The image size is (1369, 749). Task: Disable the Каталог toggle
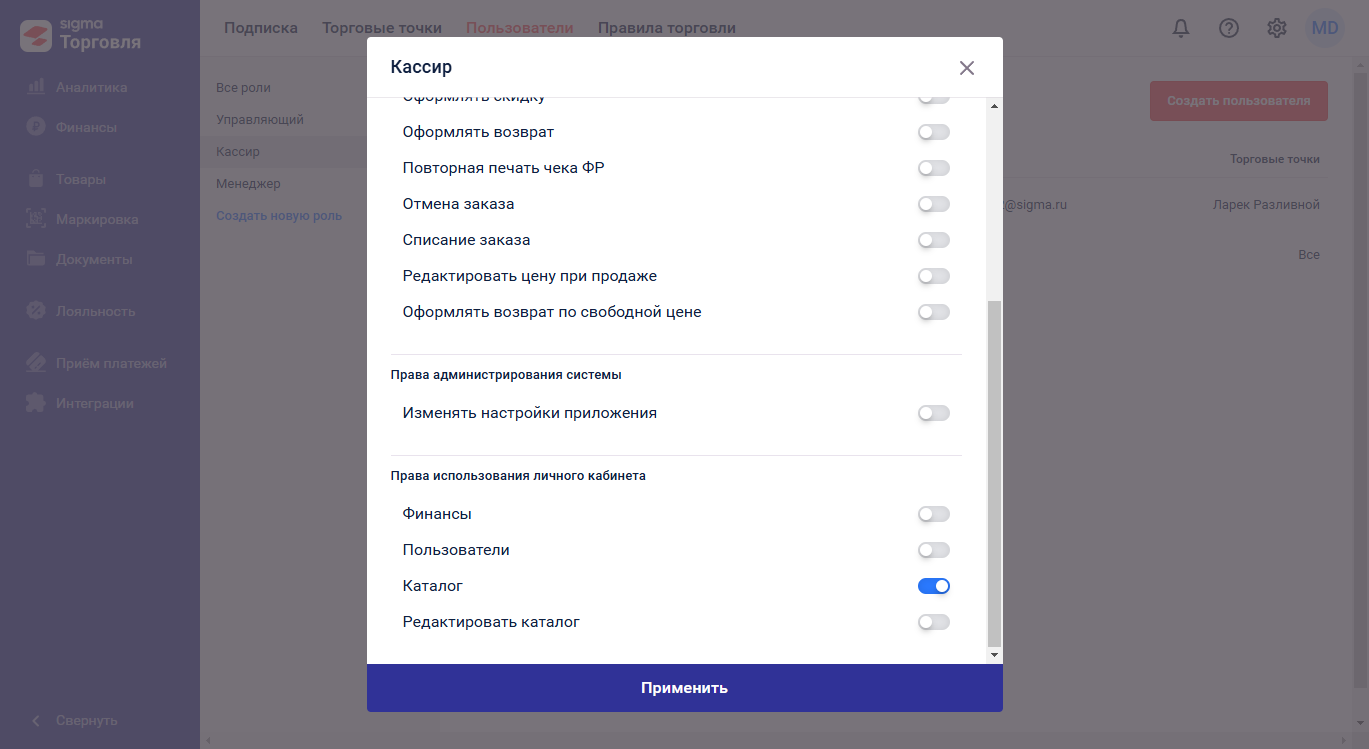(934, 586)
